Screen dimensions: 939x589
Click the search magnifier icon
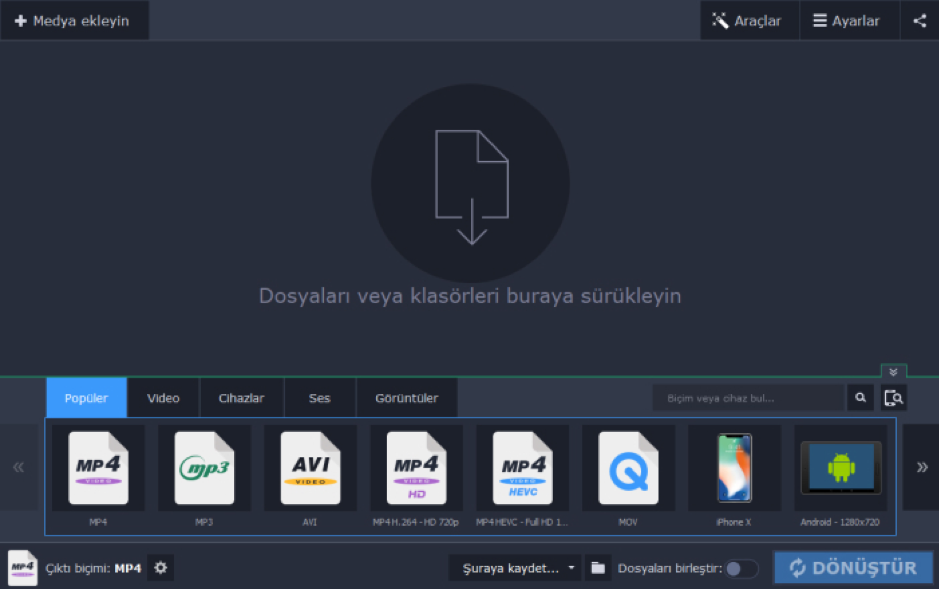click(861, 398)
